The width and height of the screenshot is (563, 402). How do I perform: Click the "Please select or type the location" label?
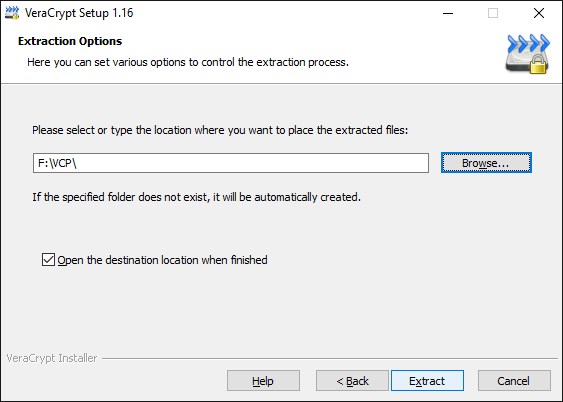[x=220, y=130]
